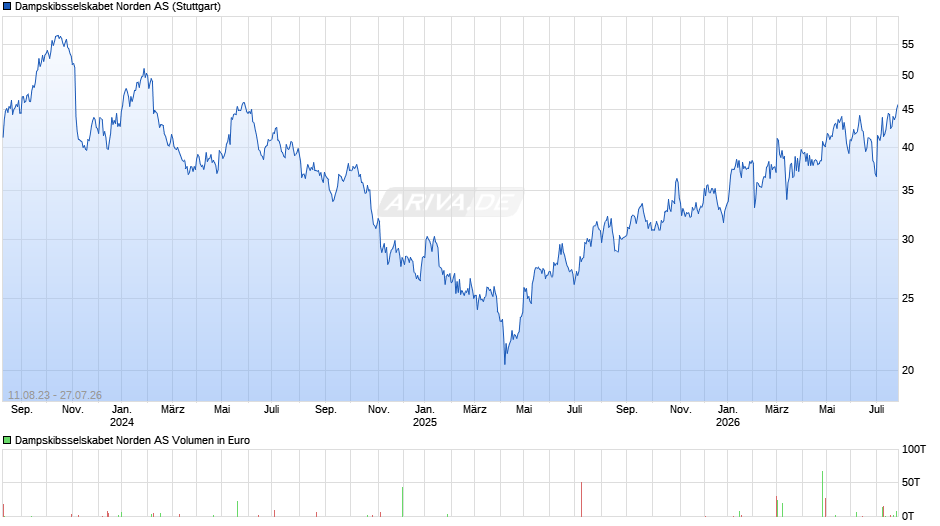Click the price axis label 20
940x526 pixels.
[x=908, y=371]
